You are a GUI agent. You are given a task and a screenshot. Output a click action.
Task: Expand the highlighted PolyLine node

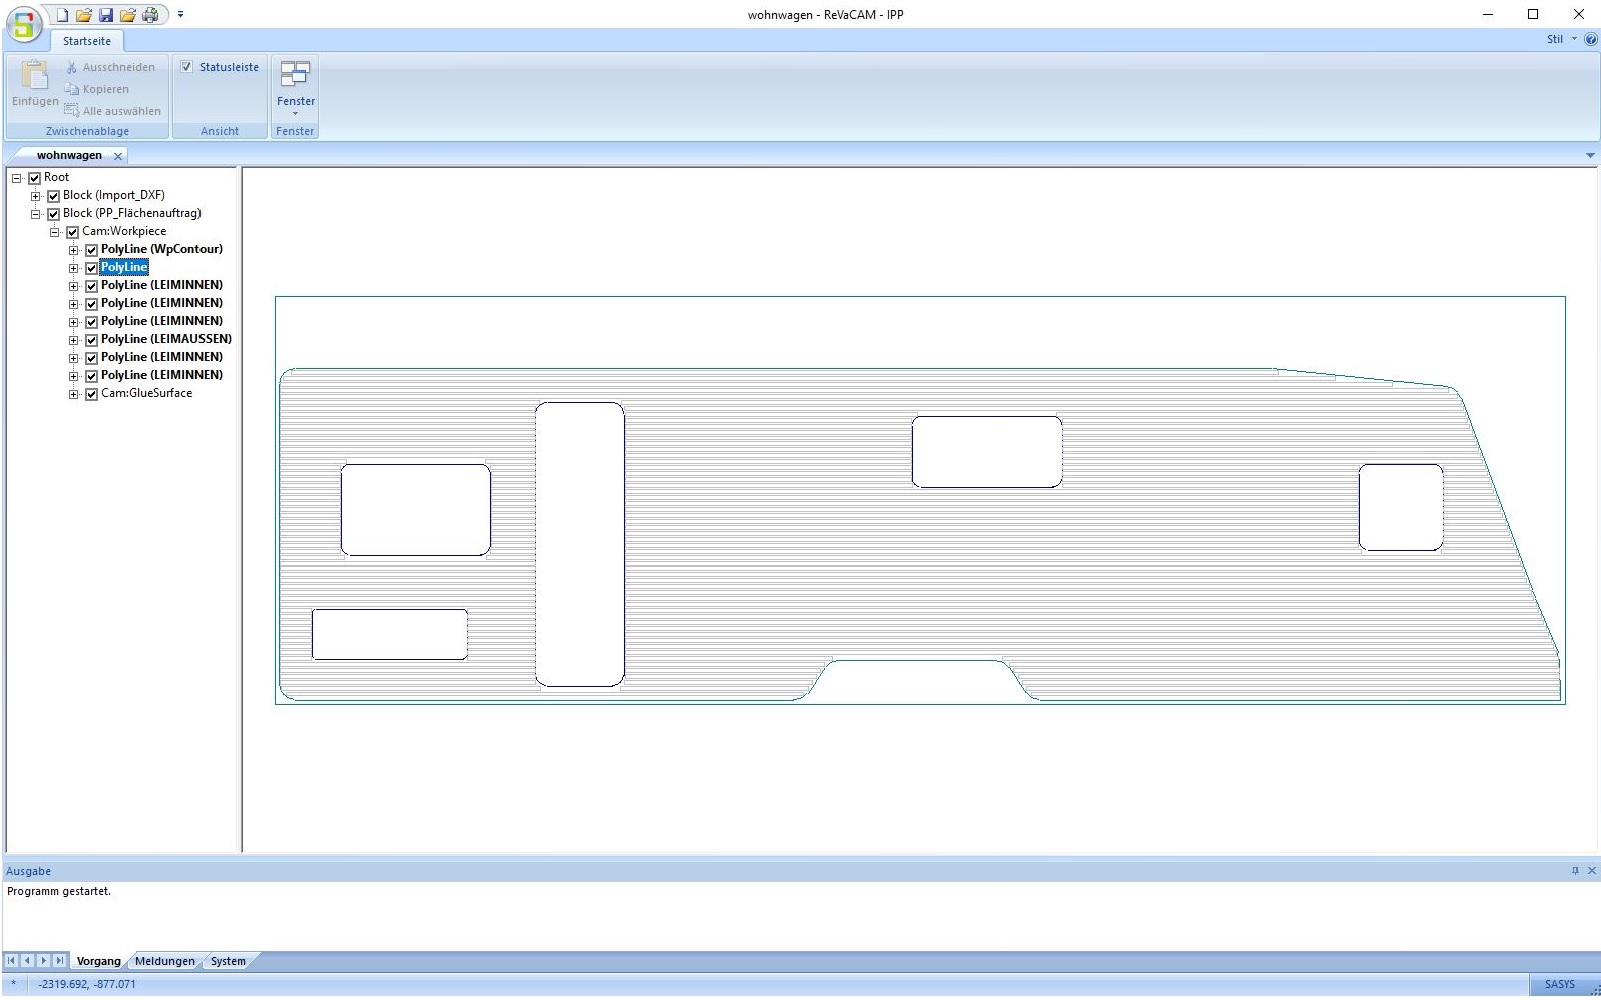click(73, 268)
